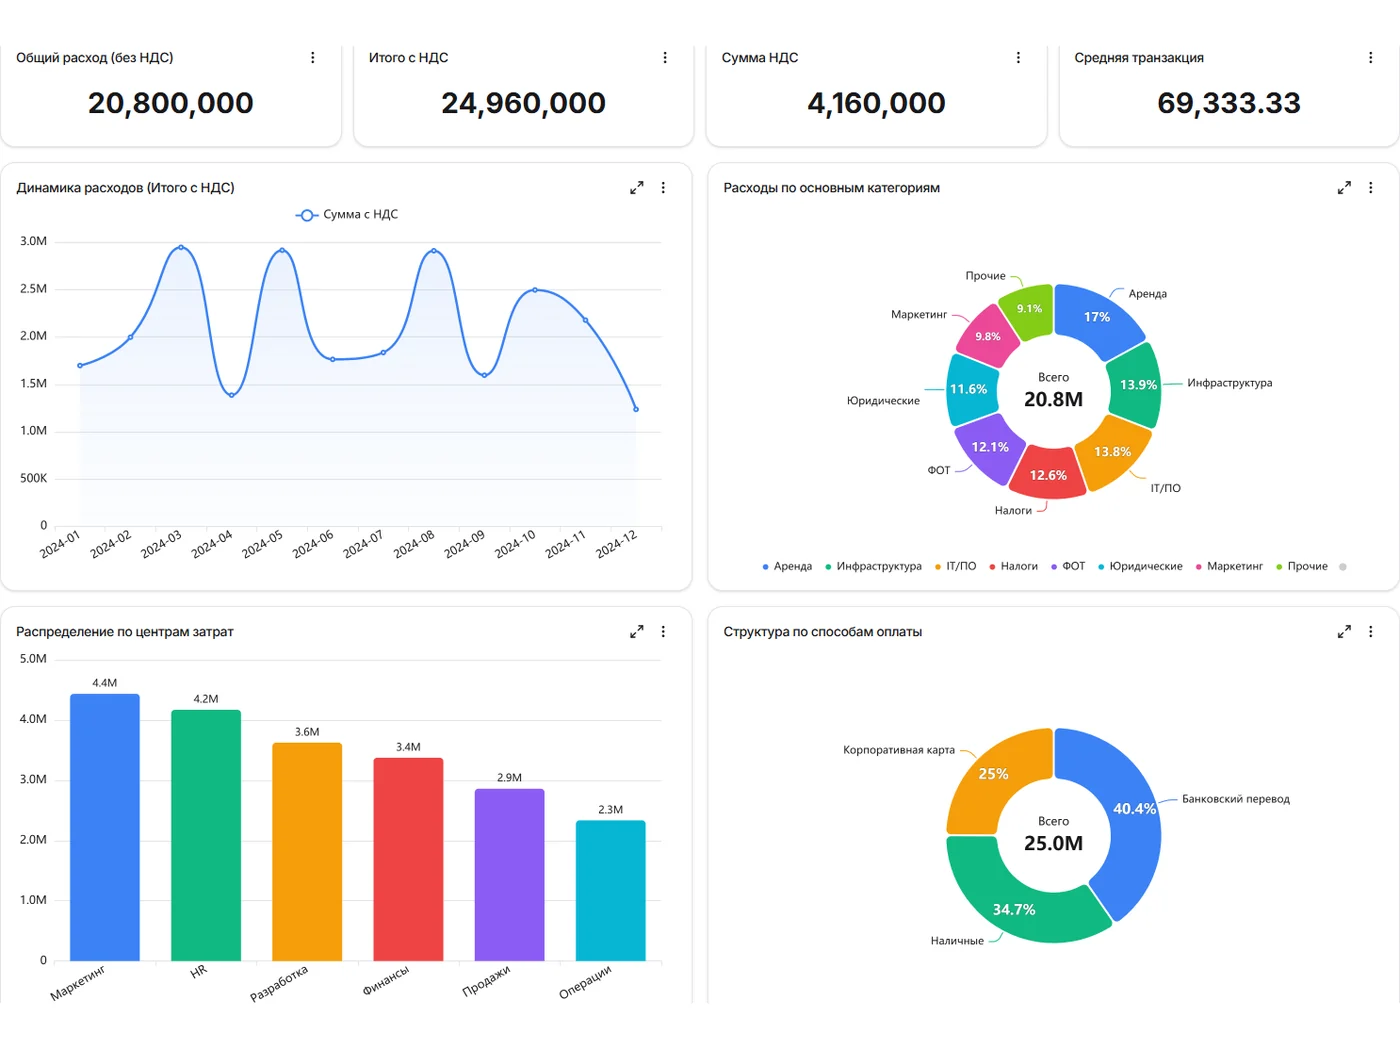Click the Наличные callout label
The height and width of the screenshot is (1050, 1400).
[x=957, y=941]
